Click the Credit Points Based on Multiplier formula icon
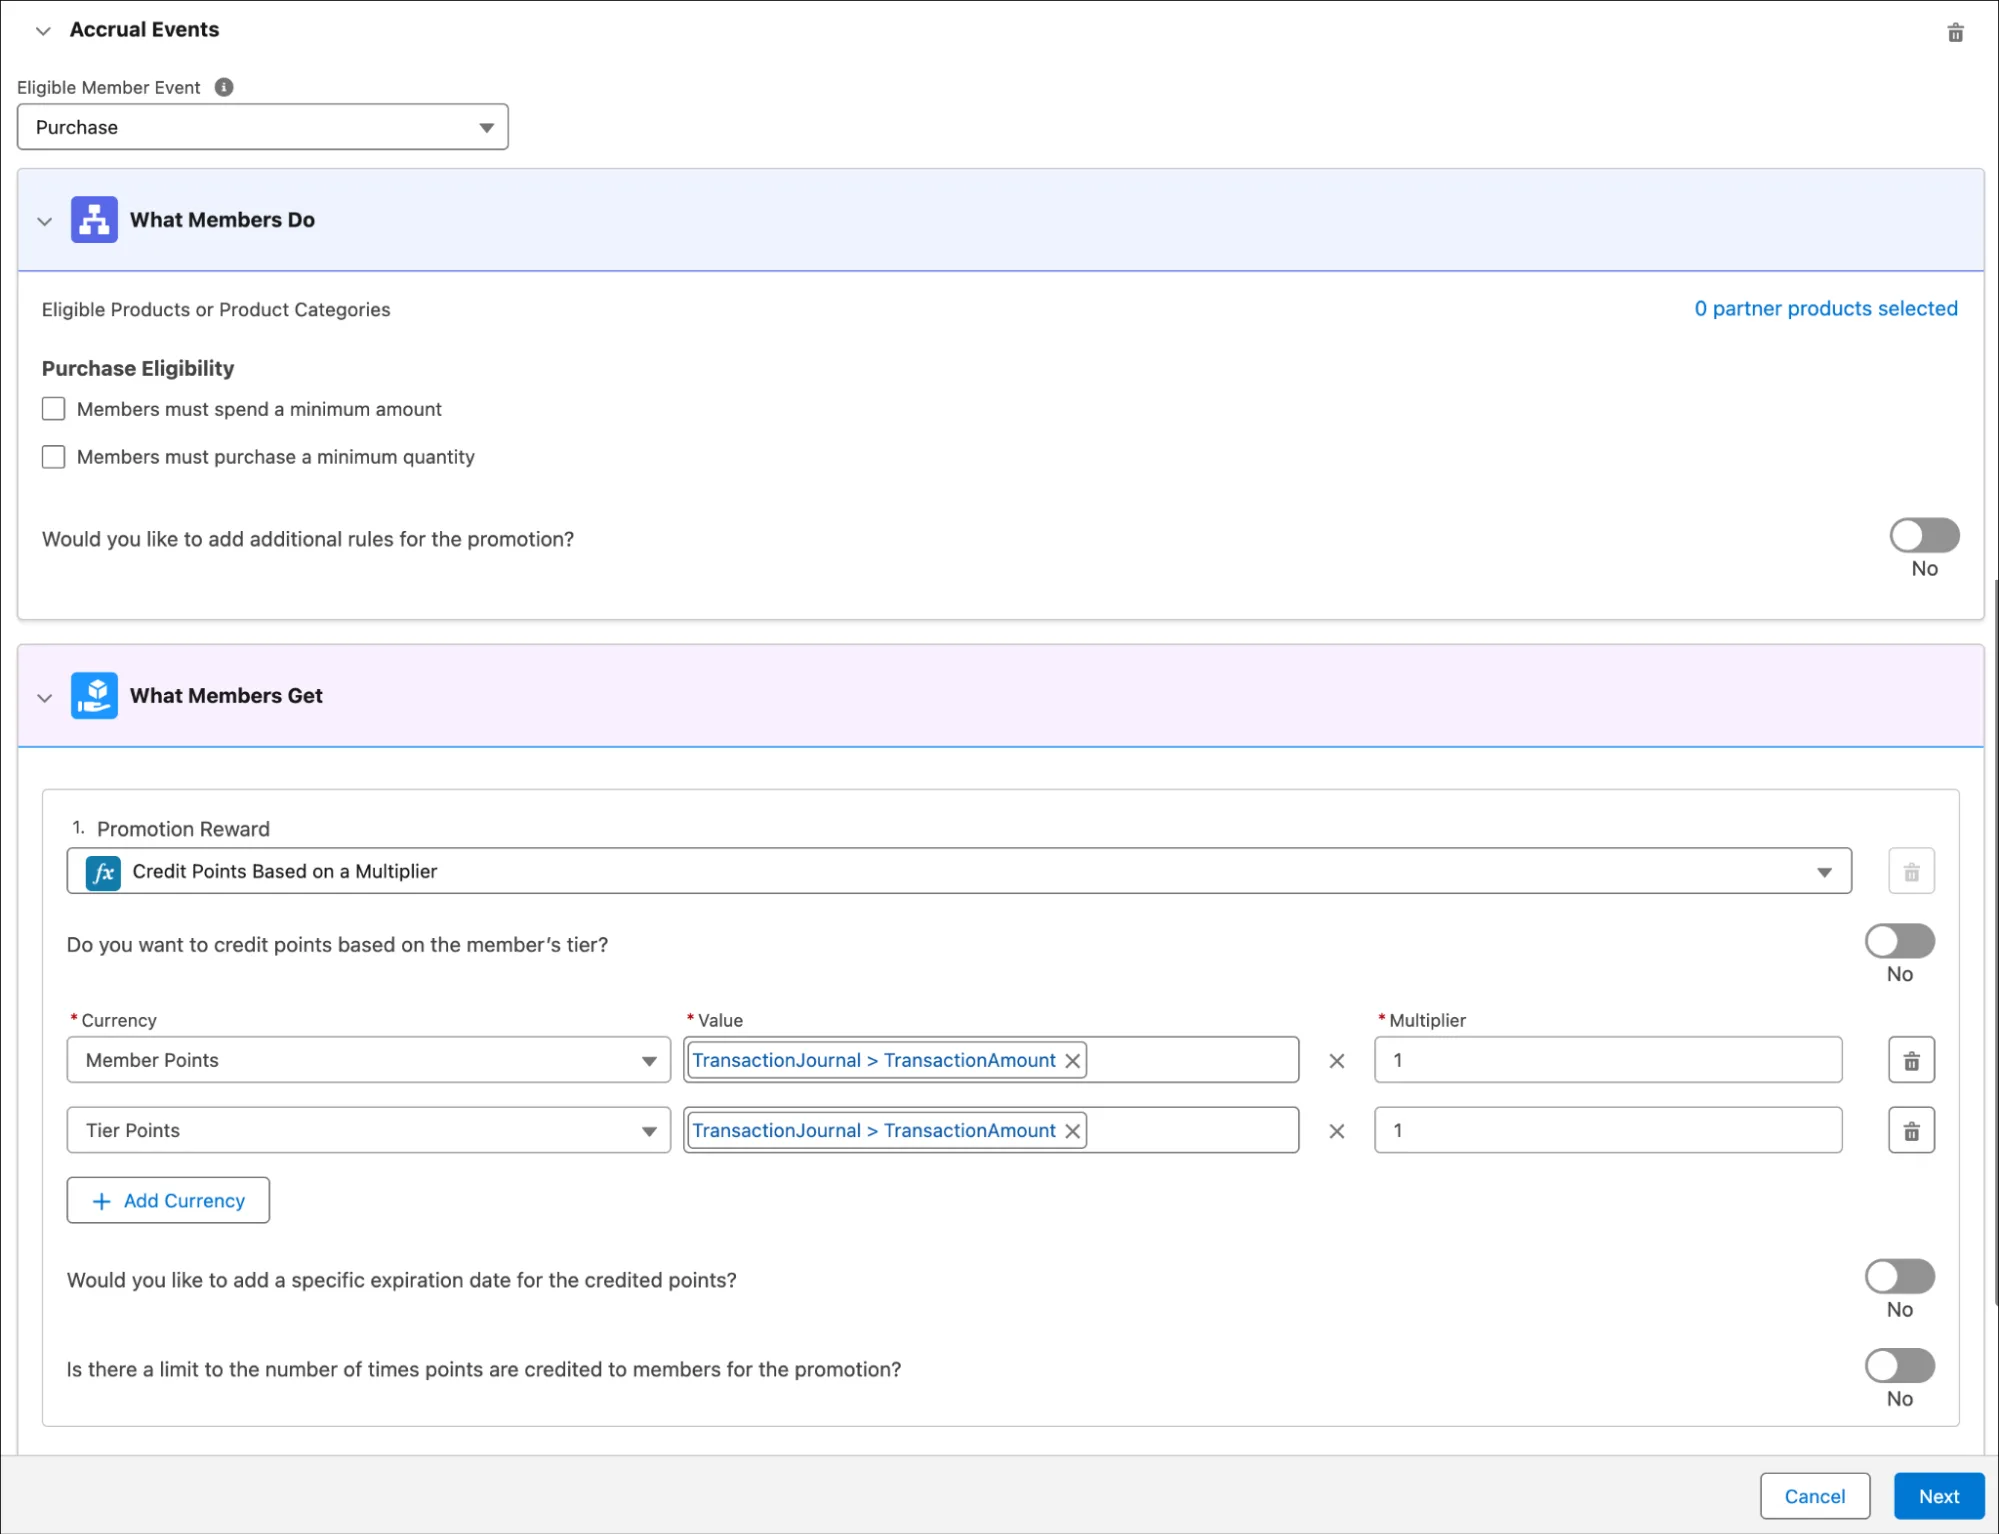 pyautogui.click(x=100, y=871)
